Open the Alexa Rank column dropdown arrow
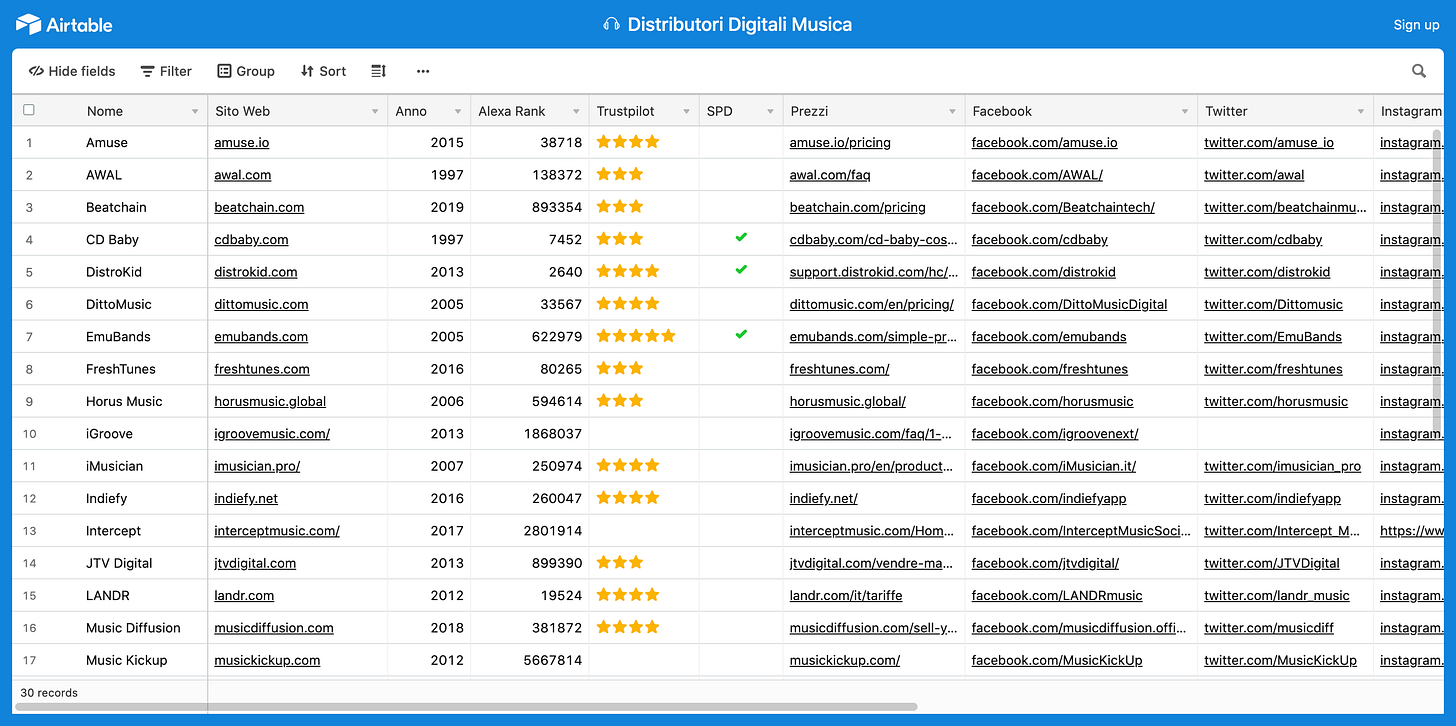Viewport: 1456px width, 726px height. click(x=576, y=111)
